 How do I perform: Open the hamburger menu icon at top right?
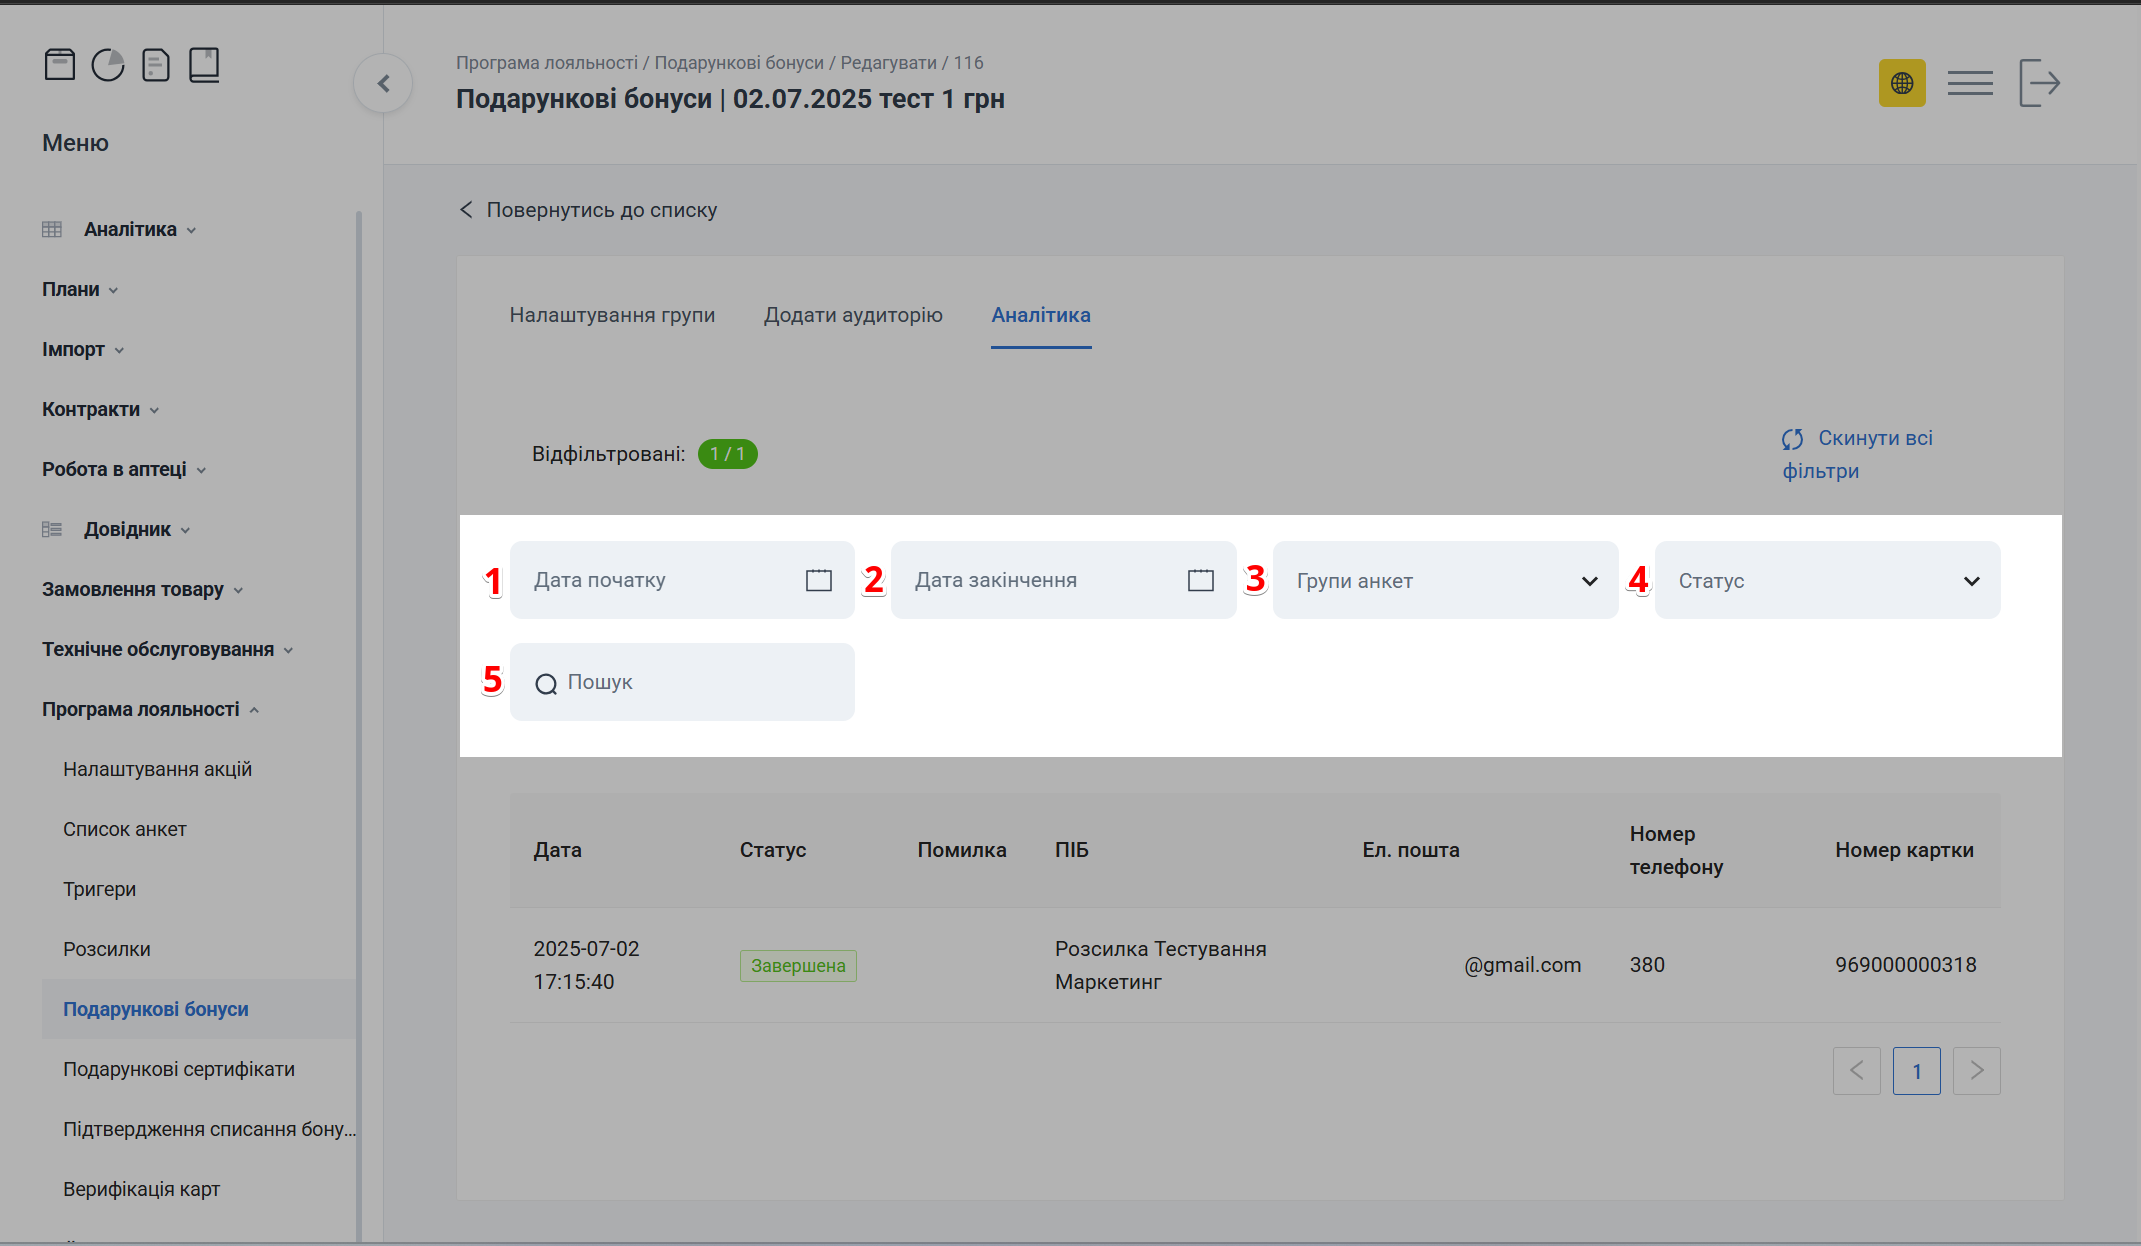[1970, 83]
